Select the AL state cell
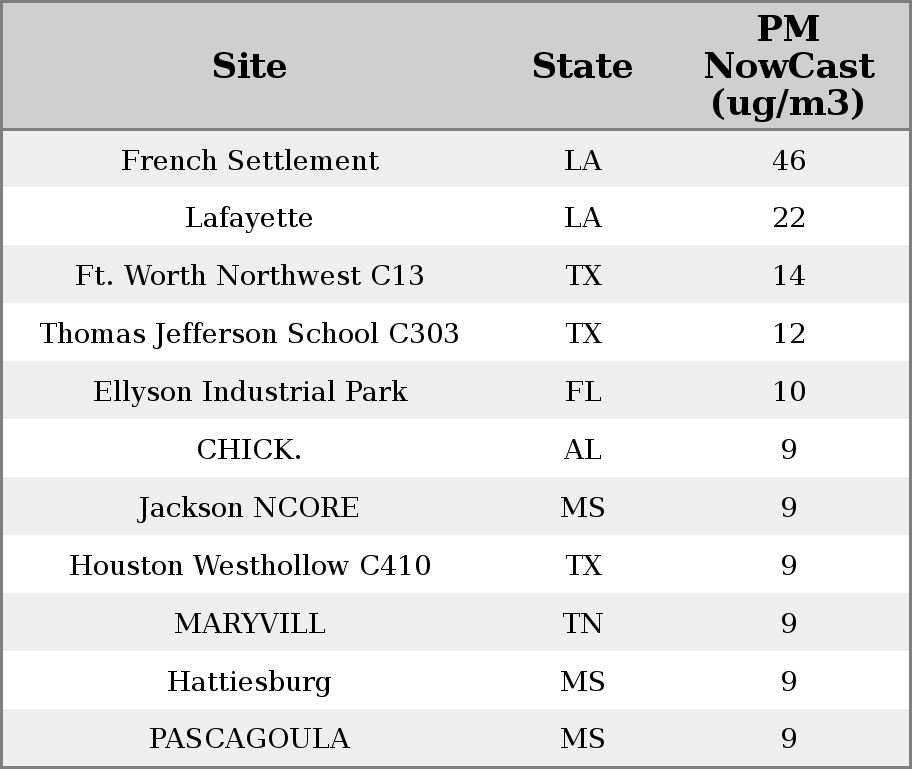The image size is (912, 769). tap(582, 450)
